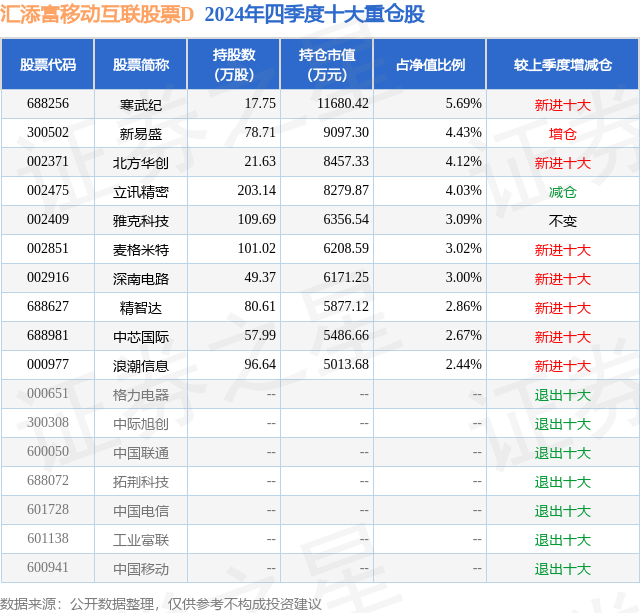This screenshot has height=613, width=640.
Task: Click market value 6208.59
Action: pyautogui.click(x=346, y=249)
